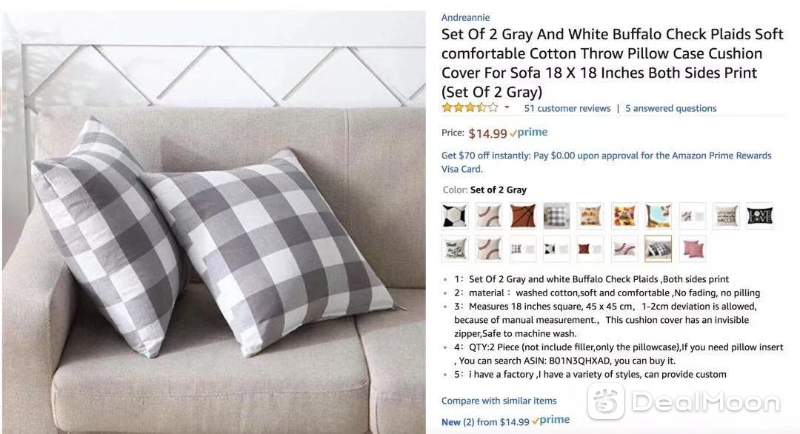Pick the gray buffalo plaid single pillow swatch

pos(556,216)
